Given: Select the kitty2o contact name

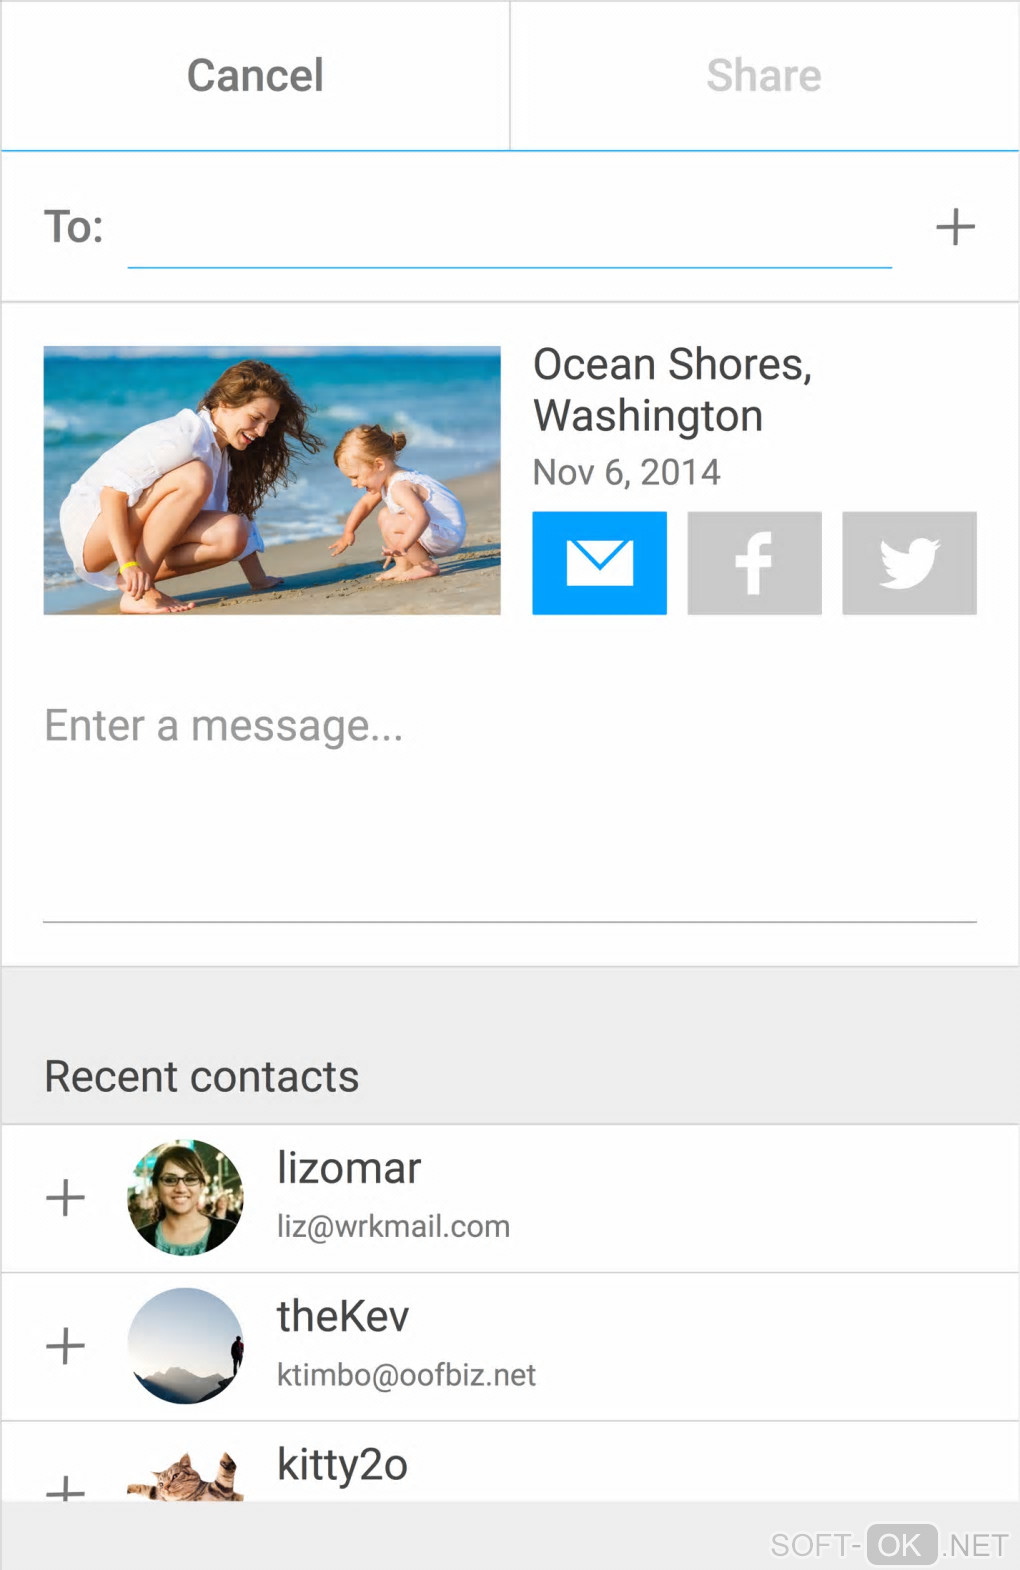Looking at the screenshot, I should 342,1465.
